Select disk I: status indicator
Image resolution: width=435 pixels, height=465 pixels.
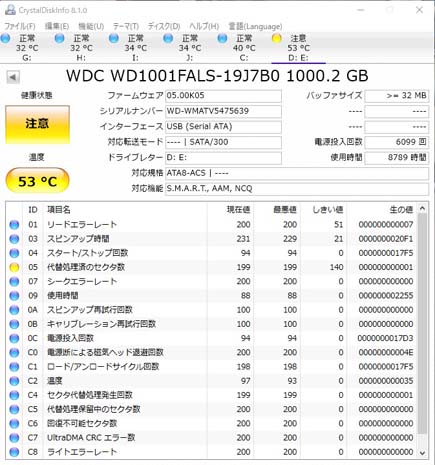coord(114,38)
